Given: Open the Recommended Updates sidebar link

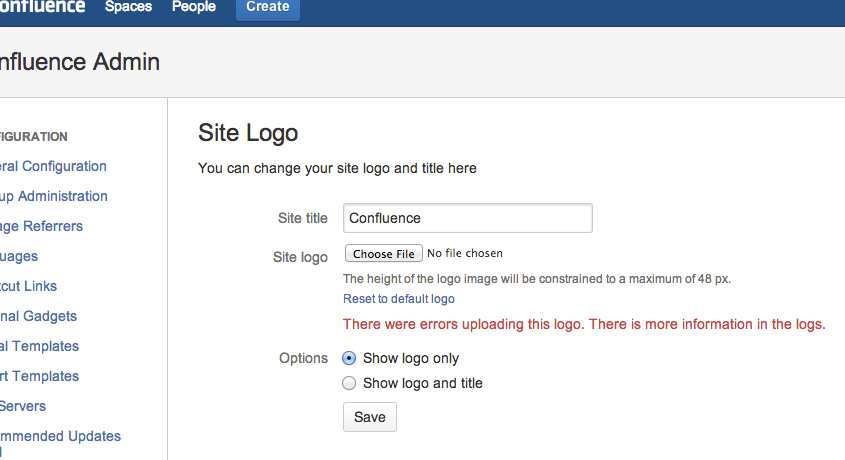Looking at the screenshot, I should click(x=60, y=436).
